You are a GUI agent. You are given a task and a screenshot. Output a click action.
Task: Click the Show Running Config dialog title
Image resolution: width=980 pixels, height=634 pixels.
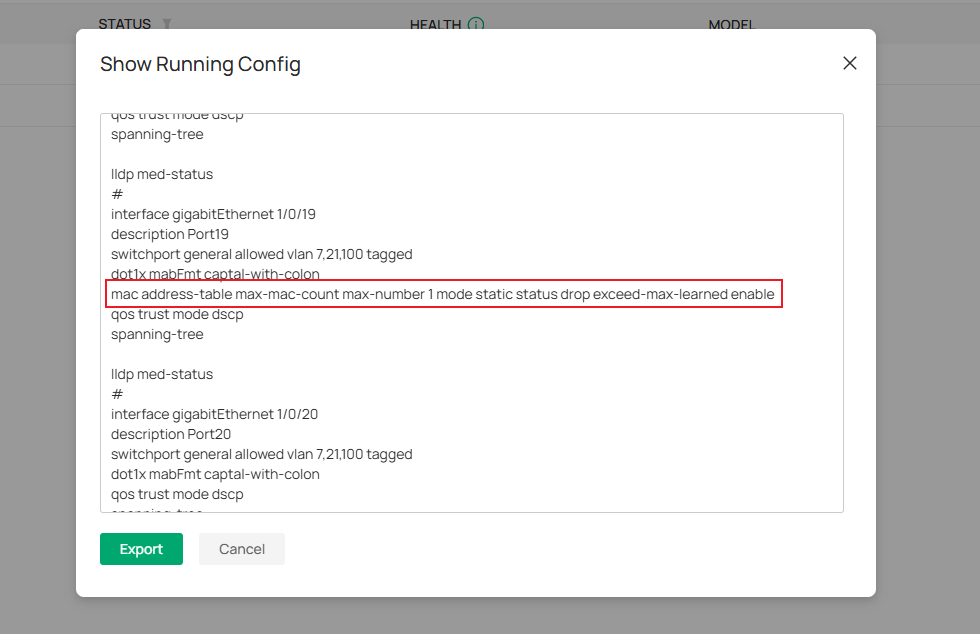pyautogui.click(x=200, y=63)
